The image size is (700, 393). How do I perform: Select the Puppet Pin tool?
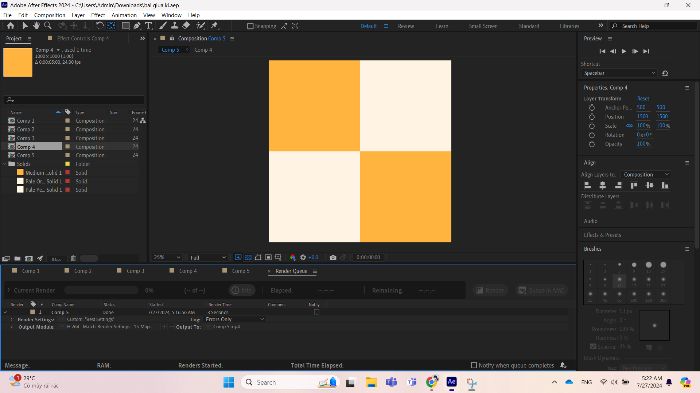pyautogui.click(x=214, y=26)
